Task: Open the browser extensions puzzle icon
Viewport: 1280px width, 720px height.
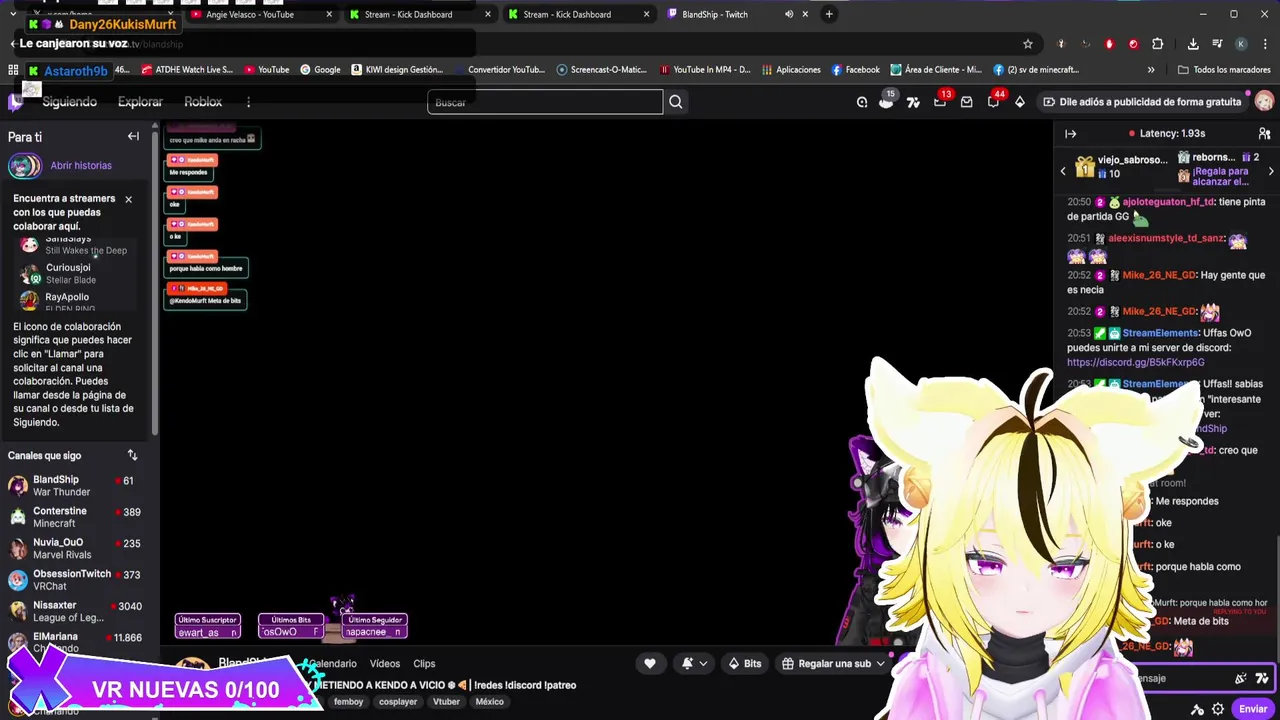Action: tap(1158, 44)
